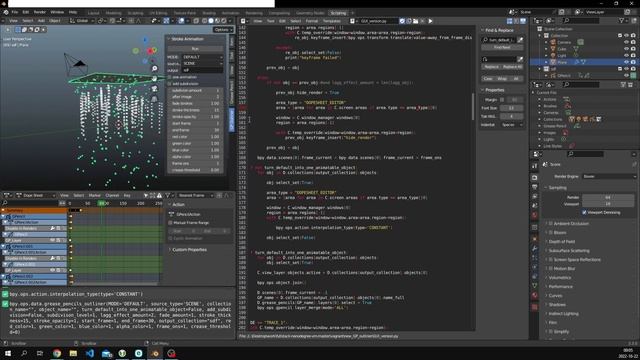Click the Camera object icon in the outliner
The image size is (640, 360).
(x=553, y=42)
